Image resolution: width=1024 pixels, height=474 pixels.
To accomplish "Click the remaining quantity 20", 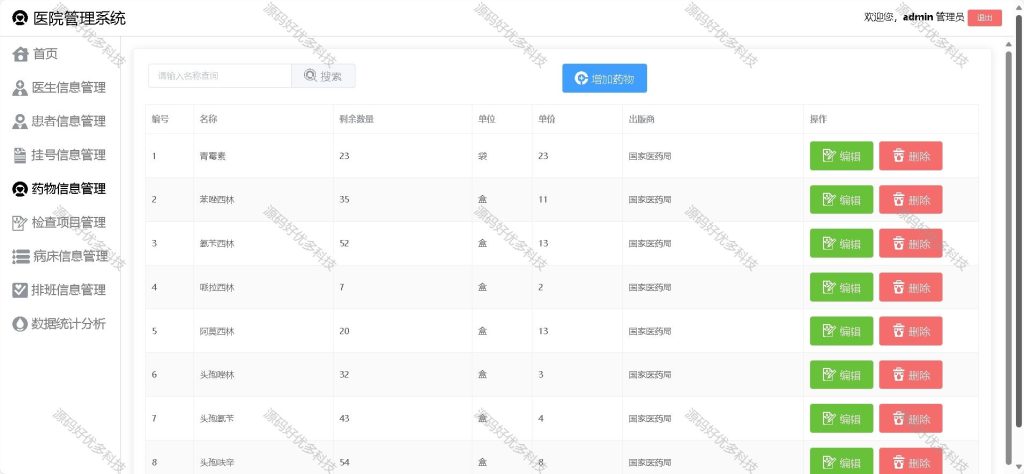I will pos(344,331).
